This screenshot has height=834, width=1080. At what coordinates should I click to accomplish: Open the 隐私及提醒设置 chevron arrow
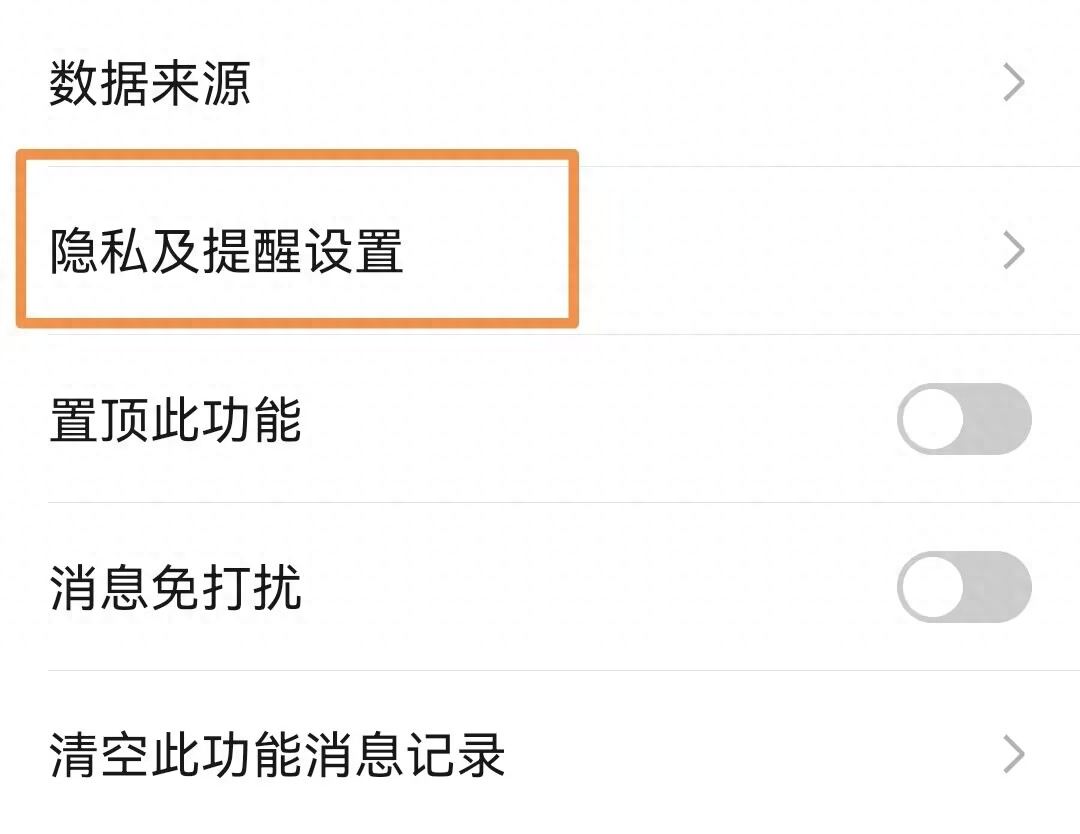1014,251
